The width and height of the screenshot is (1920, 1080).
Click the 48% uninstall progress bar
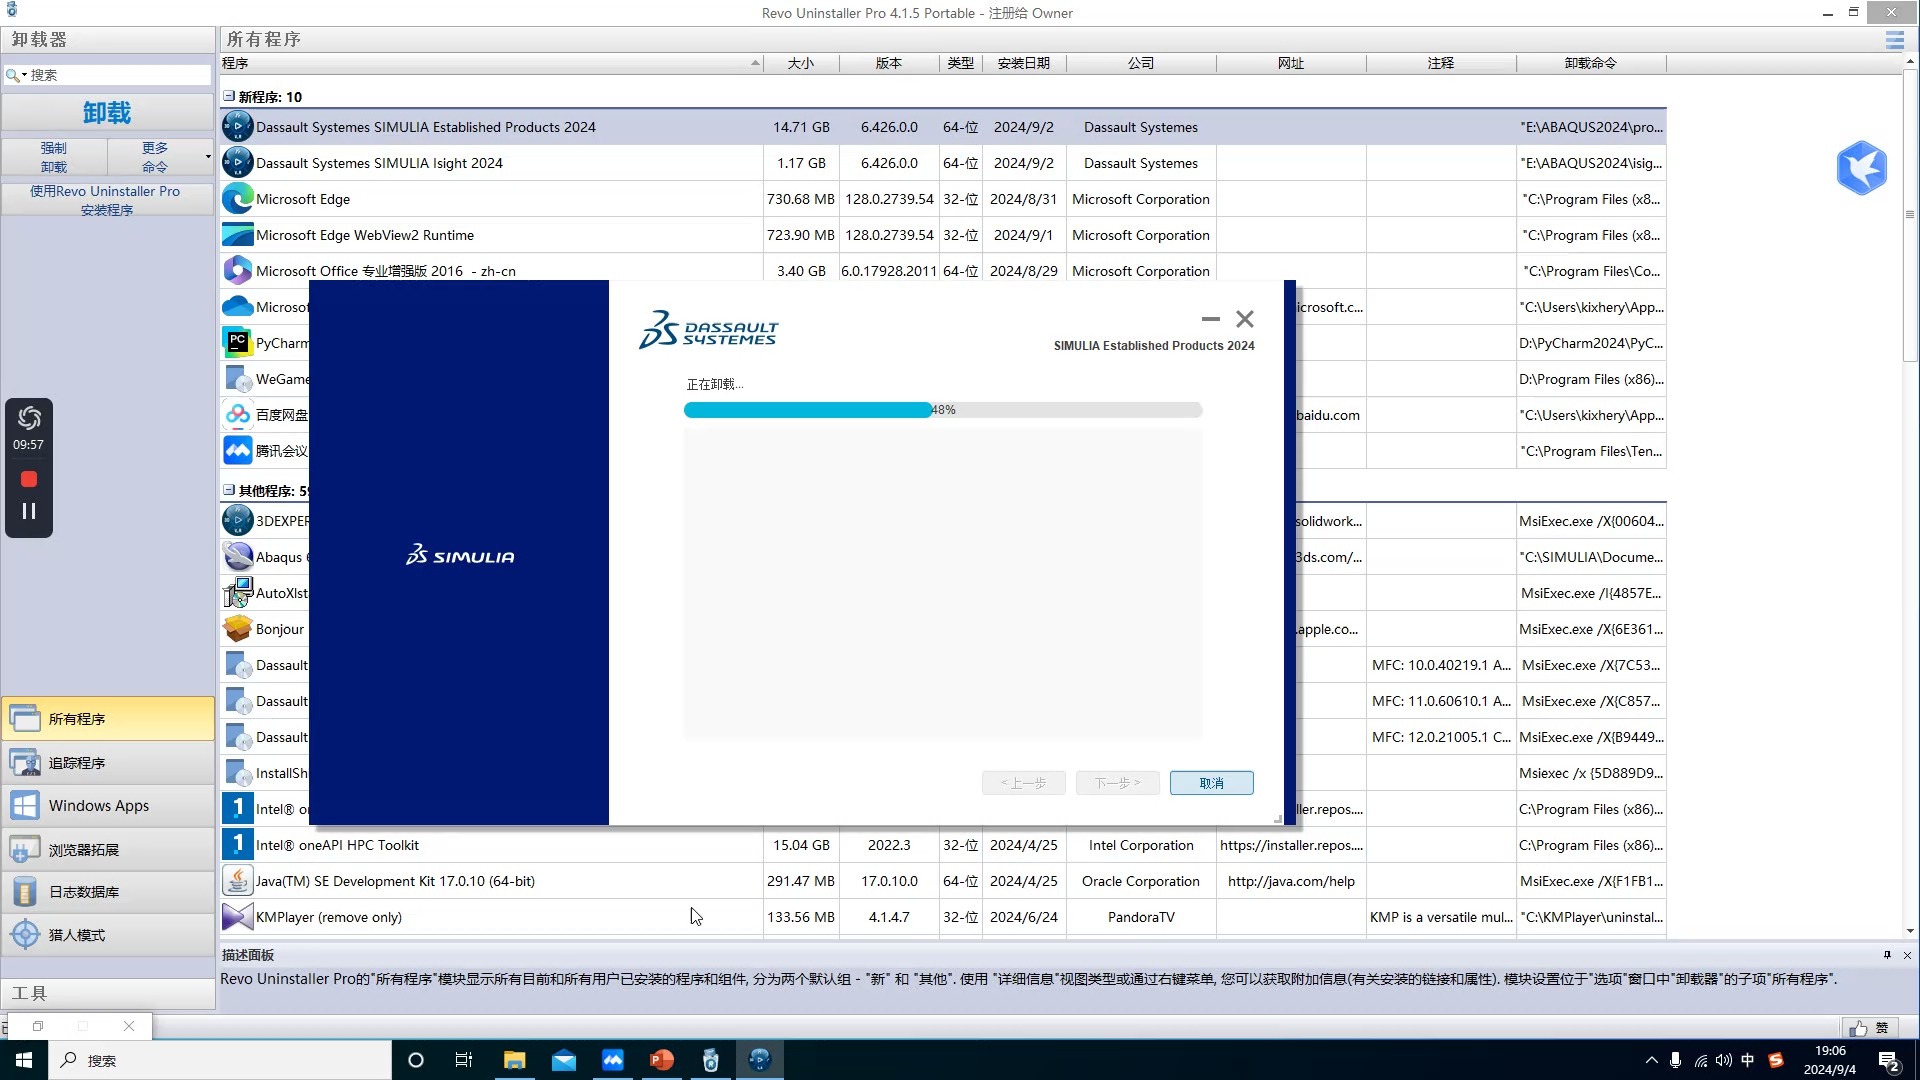(x=942, y=410)
